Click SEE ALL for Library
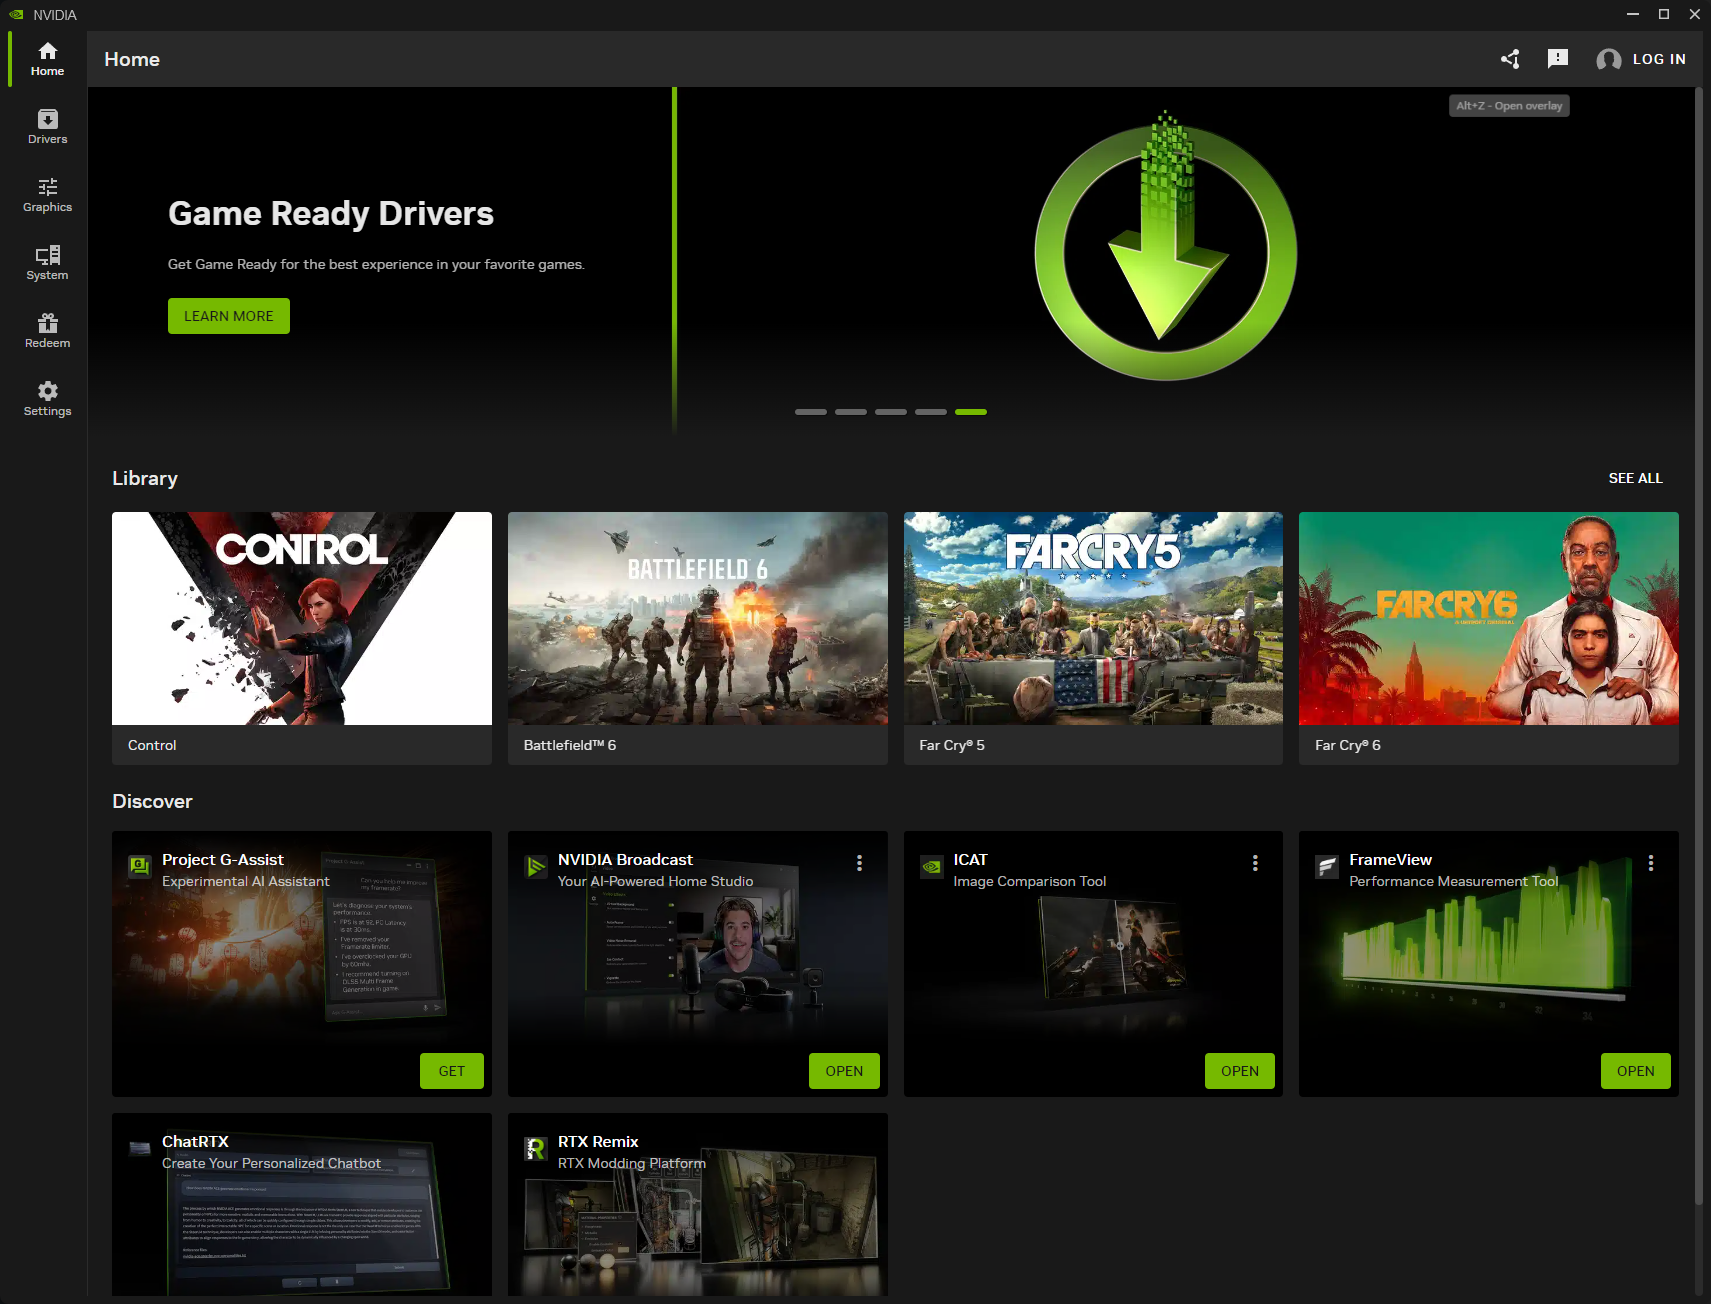The width and height of the screenshot is (1711, 1304). [x=1635, y=478]
